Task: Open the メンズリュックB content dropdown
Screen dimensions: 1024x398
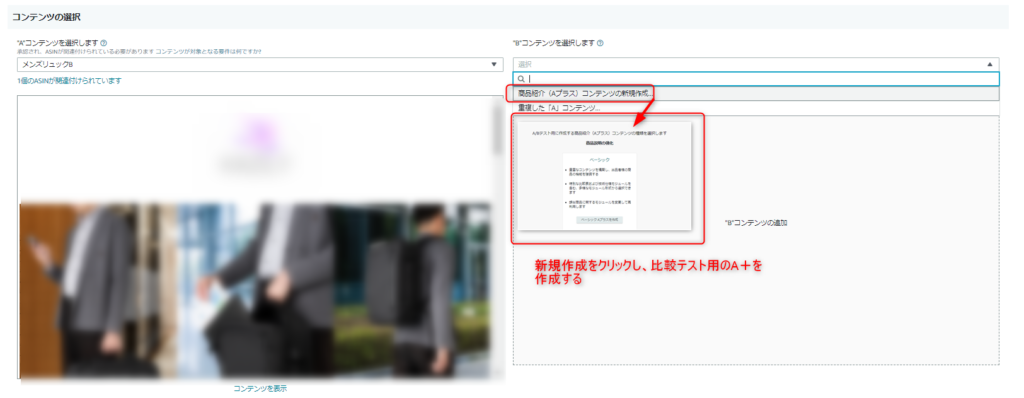Action: coord(260,65)
